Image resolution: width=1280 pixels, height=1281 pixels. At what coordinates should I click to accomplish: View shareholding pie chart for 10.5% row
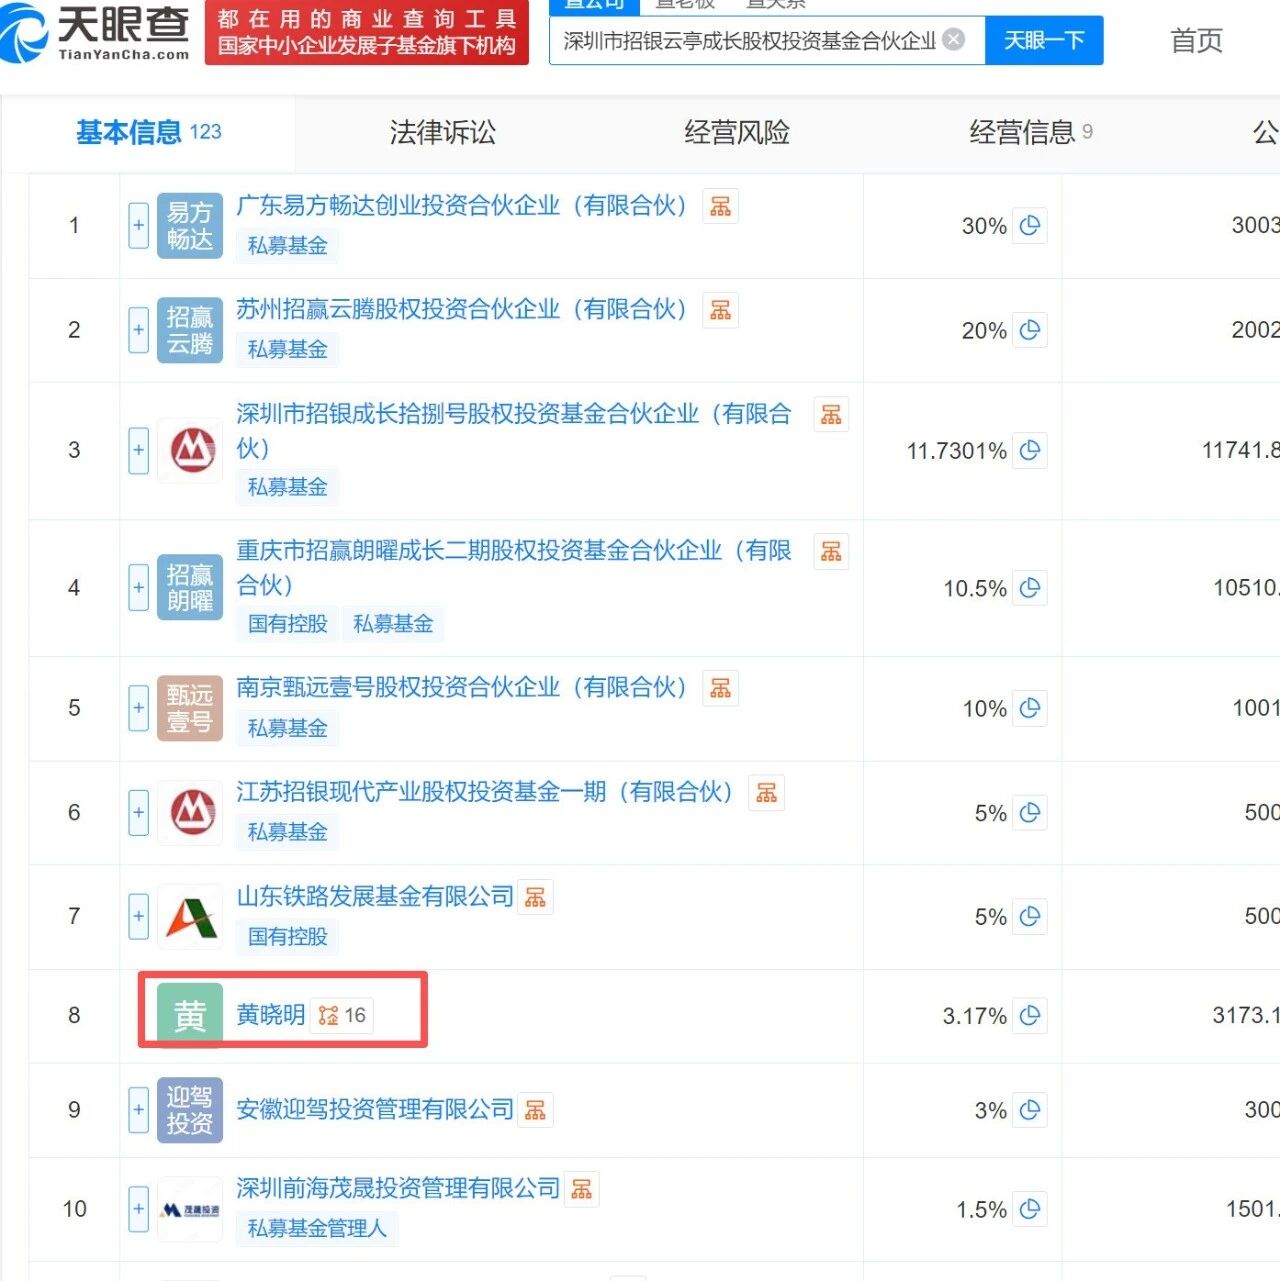(1030, 588)
